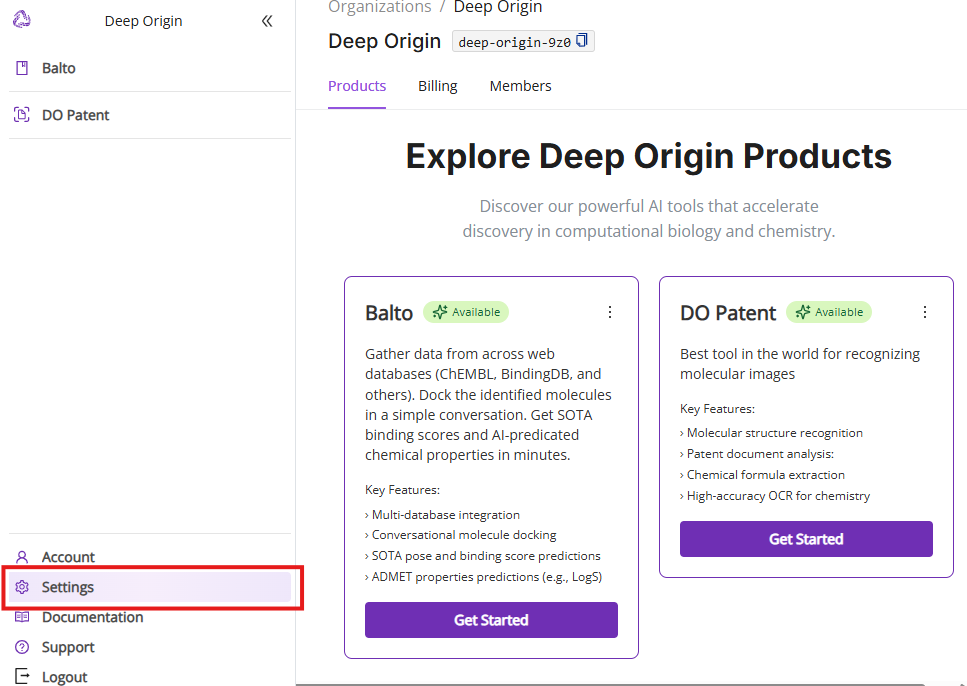This screenshot has height=686, width=967.
Task: Click the Available badge on Balto card
Action: point(466,312)
